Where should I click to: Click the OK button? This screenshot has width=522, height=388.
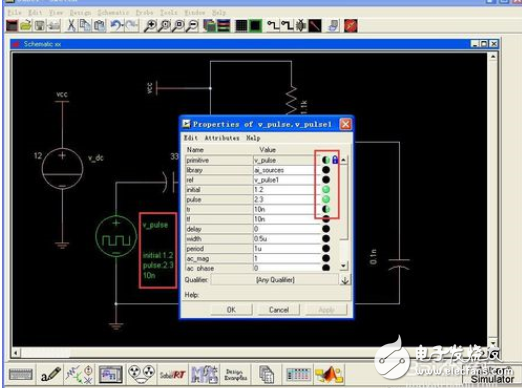click(x=231, y=310)
